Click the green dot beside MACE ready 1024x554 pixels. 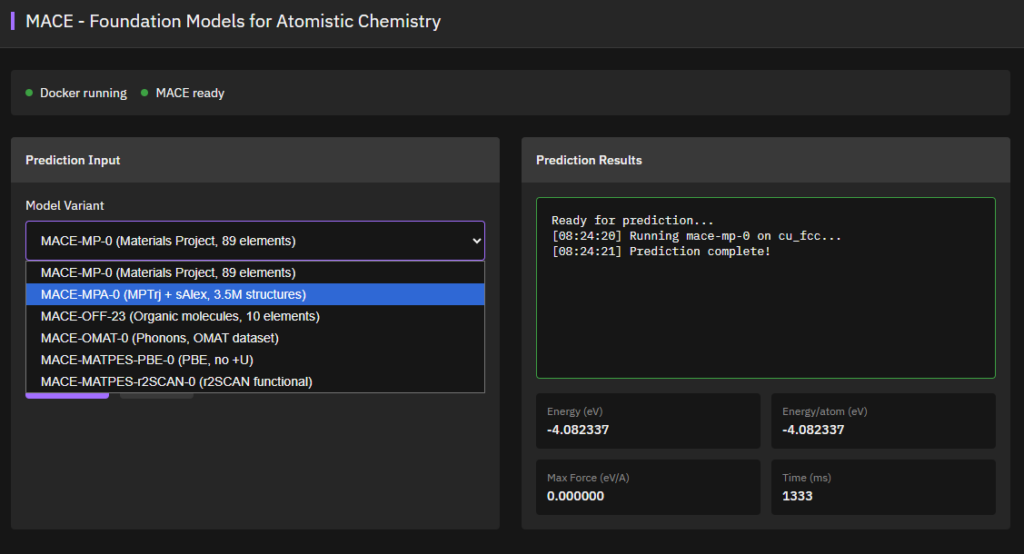tap(145, 93)
